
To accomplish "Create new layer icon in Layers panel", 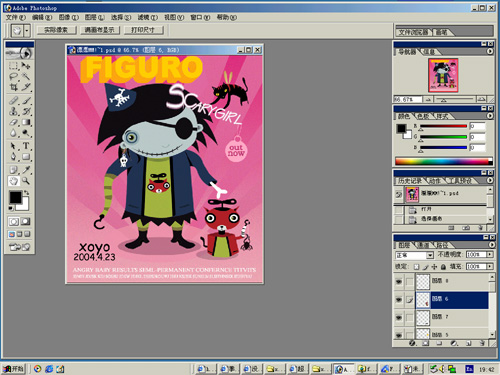I will pos(468,343).
